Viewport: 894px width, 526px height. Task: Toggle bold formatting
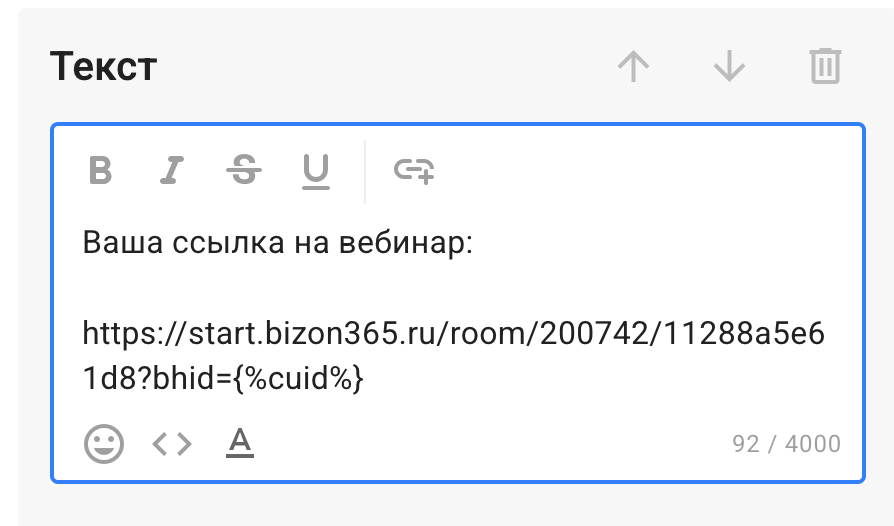pos(100,171)
